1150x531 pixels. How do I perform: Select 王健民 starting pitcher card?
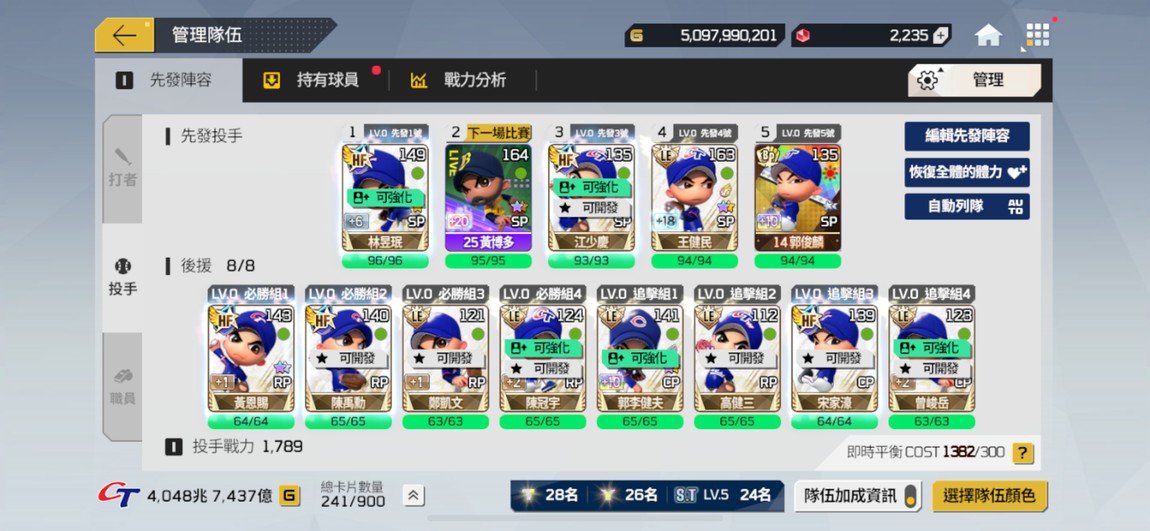[x=695, y=197]
